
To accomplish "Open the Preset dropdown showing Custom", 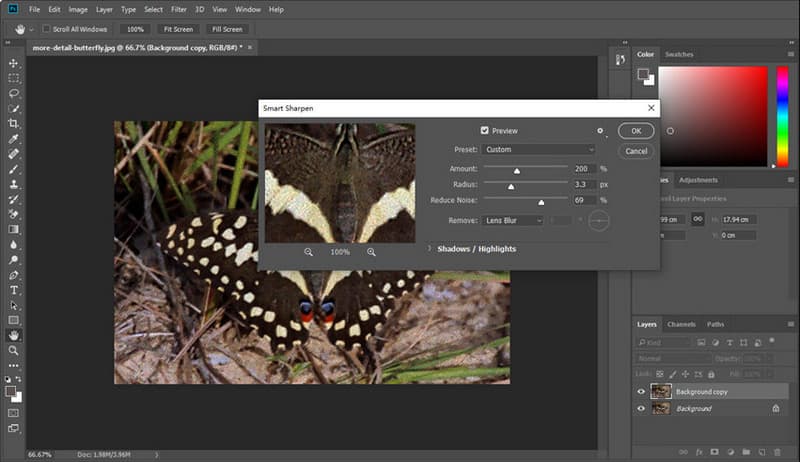I will tap(538, 149).
